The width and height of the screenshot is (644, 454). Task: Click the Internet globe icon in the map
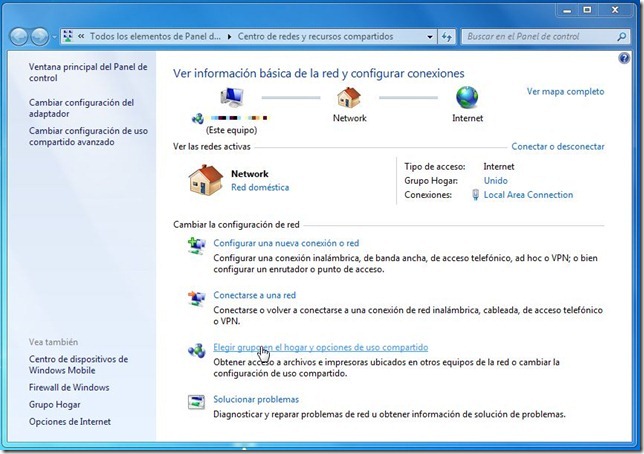(467, 97)
